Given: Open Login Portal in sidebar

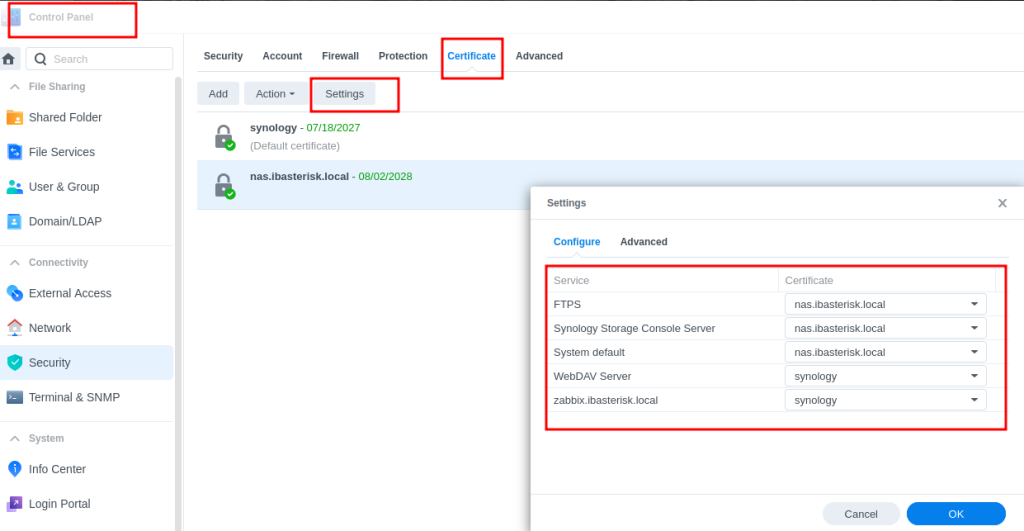Looking at the screenshot, I should tap(87, 504).
